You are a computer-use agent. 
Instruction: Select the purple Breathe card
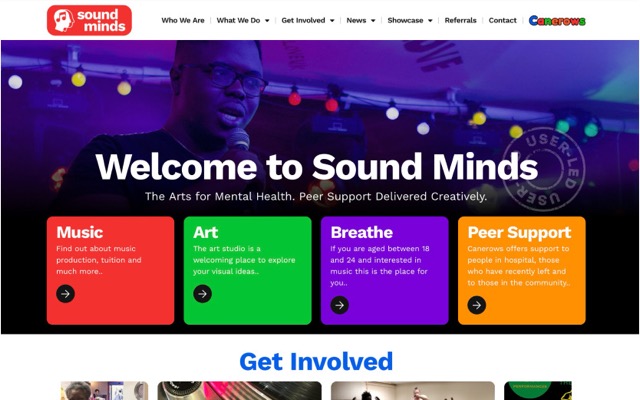[x=385, y=271]
